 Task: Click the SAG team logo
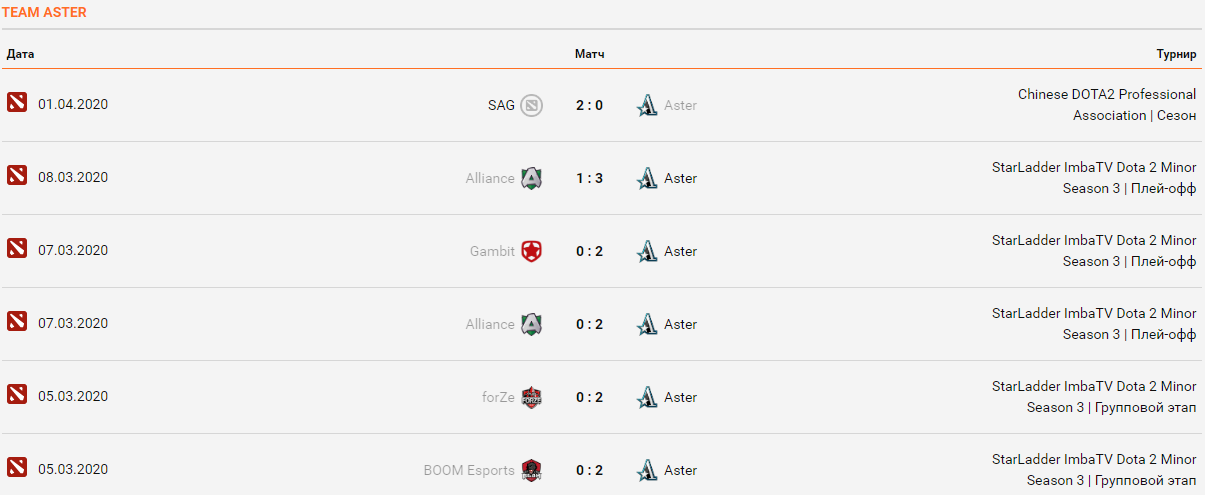pyautogui.click(x=531, y=105)
